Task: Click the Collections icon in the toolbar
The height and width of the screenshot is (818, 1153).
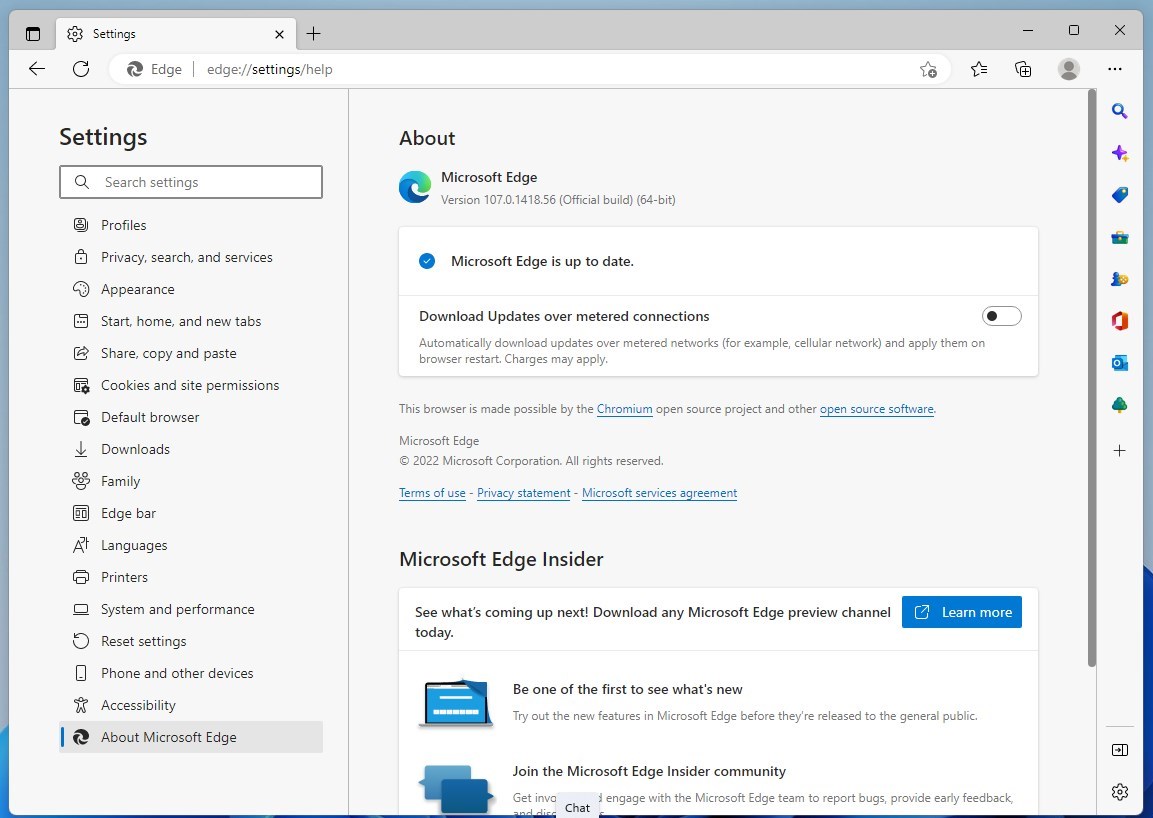Action: point(1022,69)
